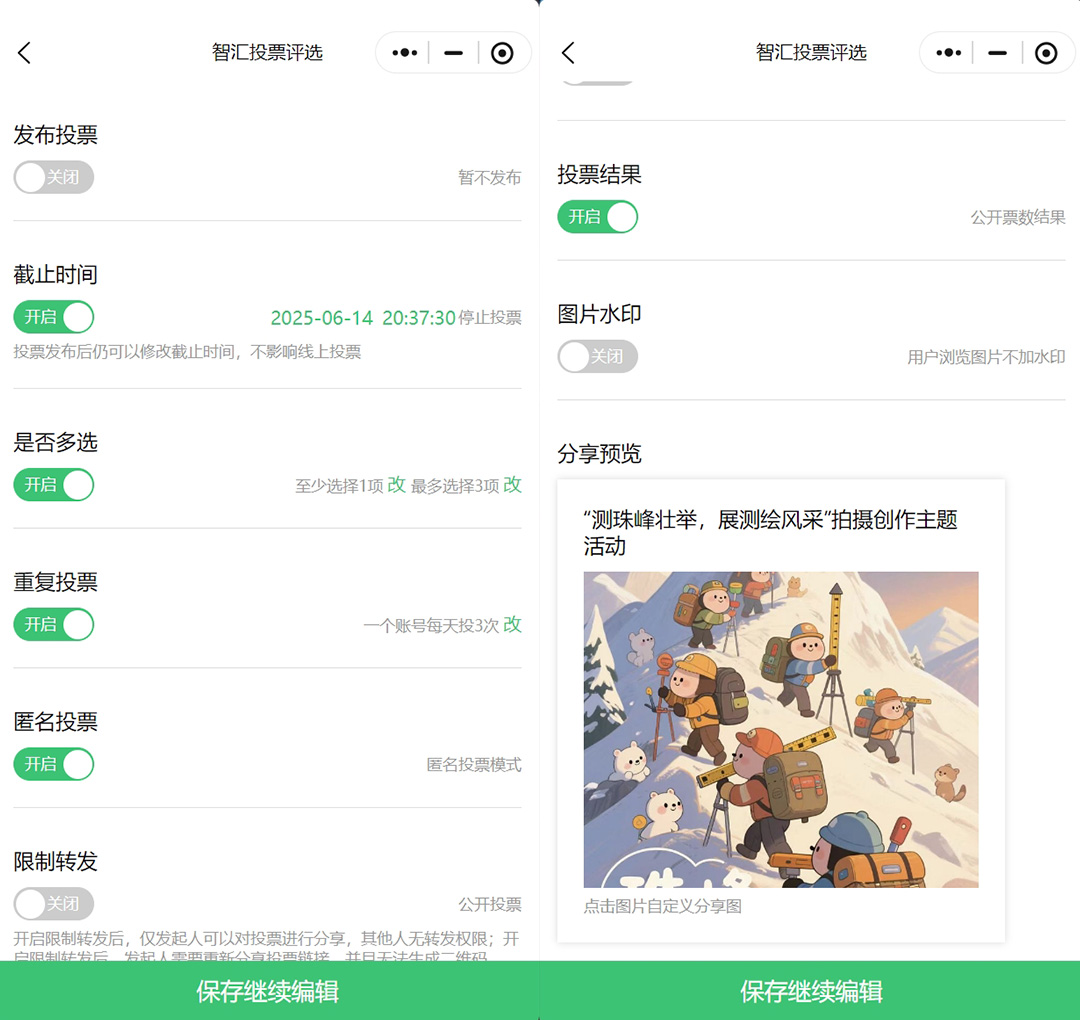Click the 点击图片自定义分享图 hint text
The height and width of the screenshot is (1020, 1080).
[x=663, y=906]
